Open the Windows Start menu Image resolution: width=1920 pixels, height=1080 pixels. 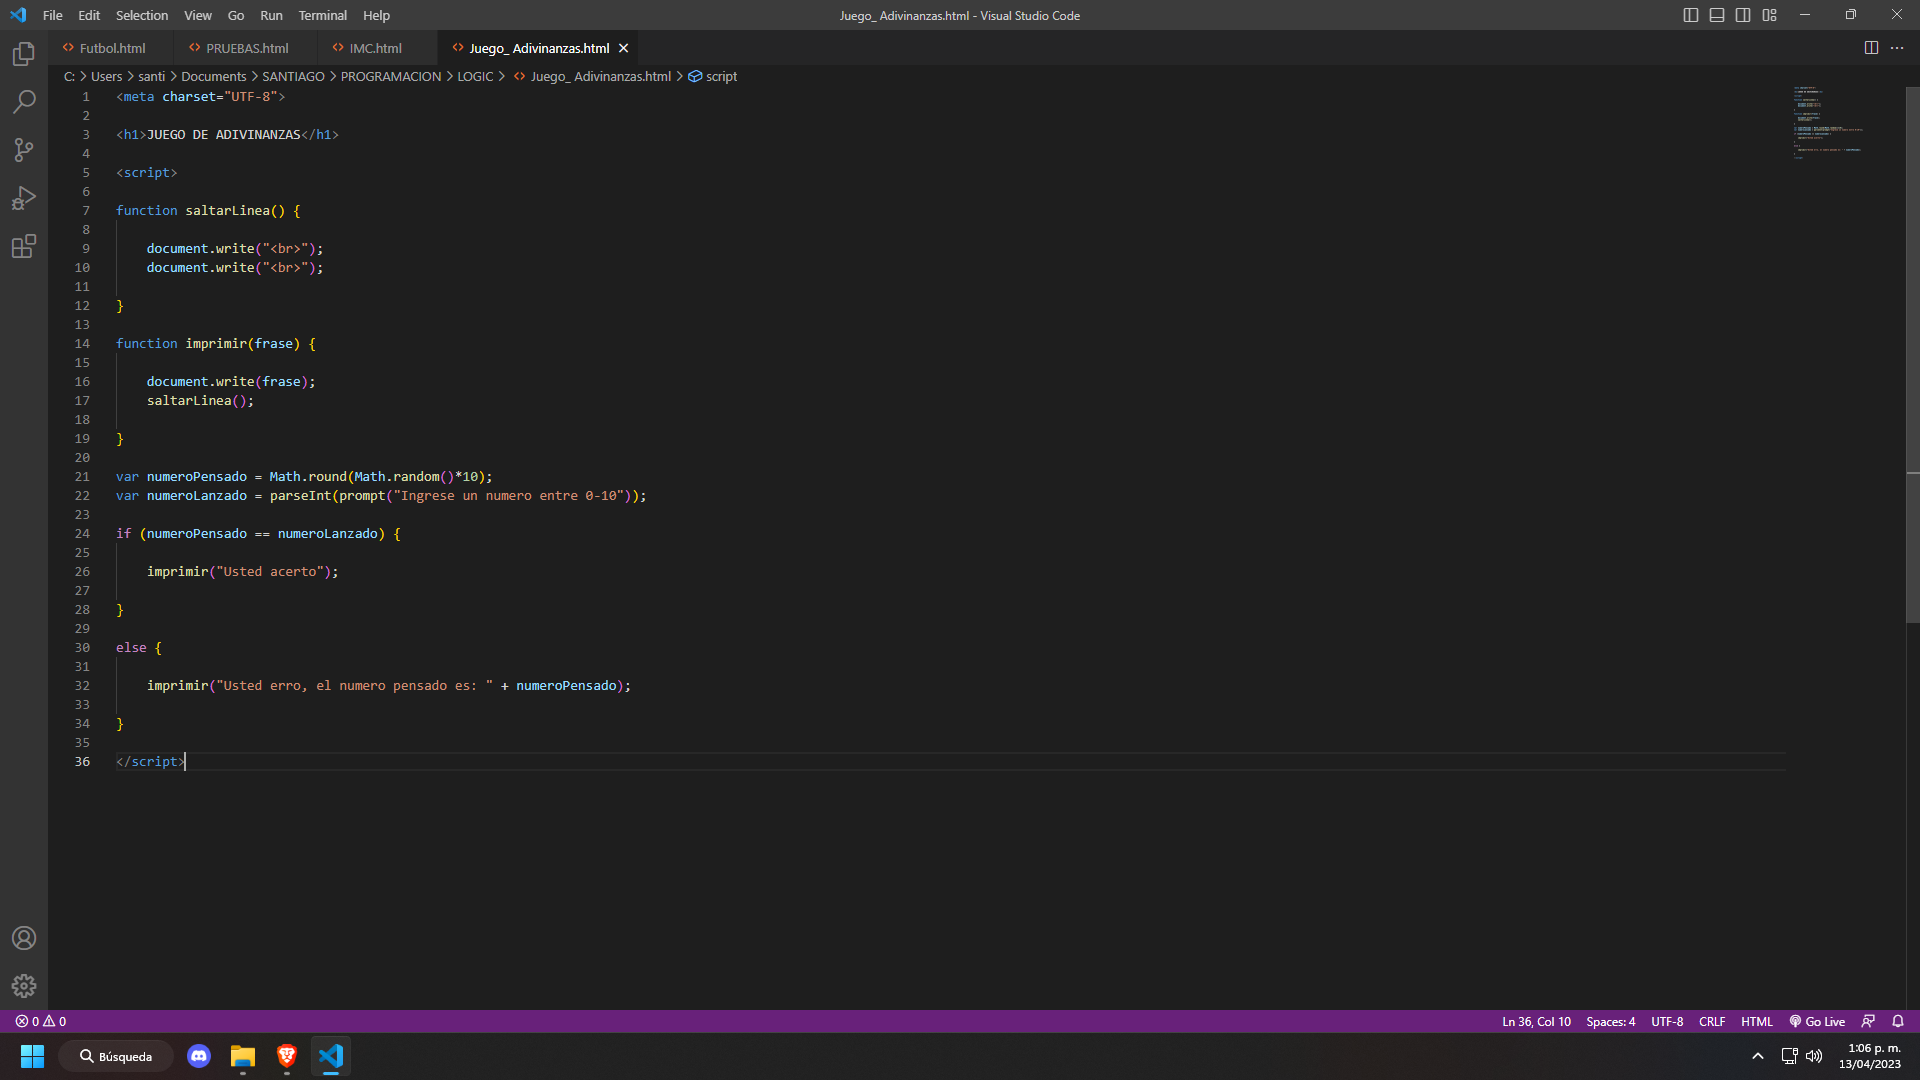pyautogui.click(x=32, y=1056)
